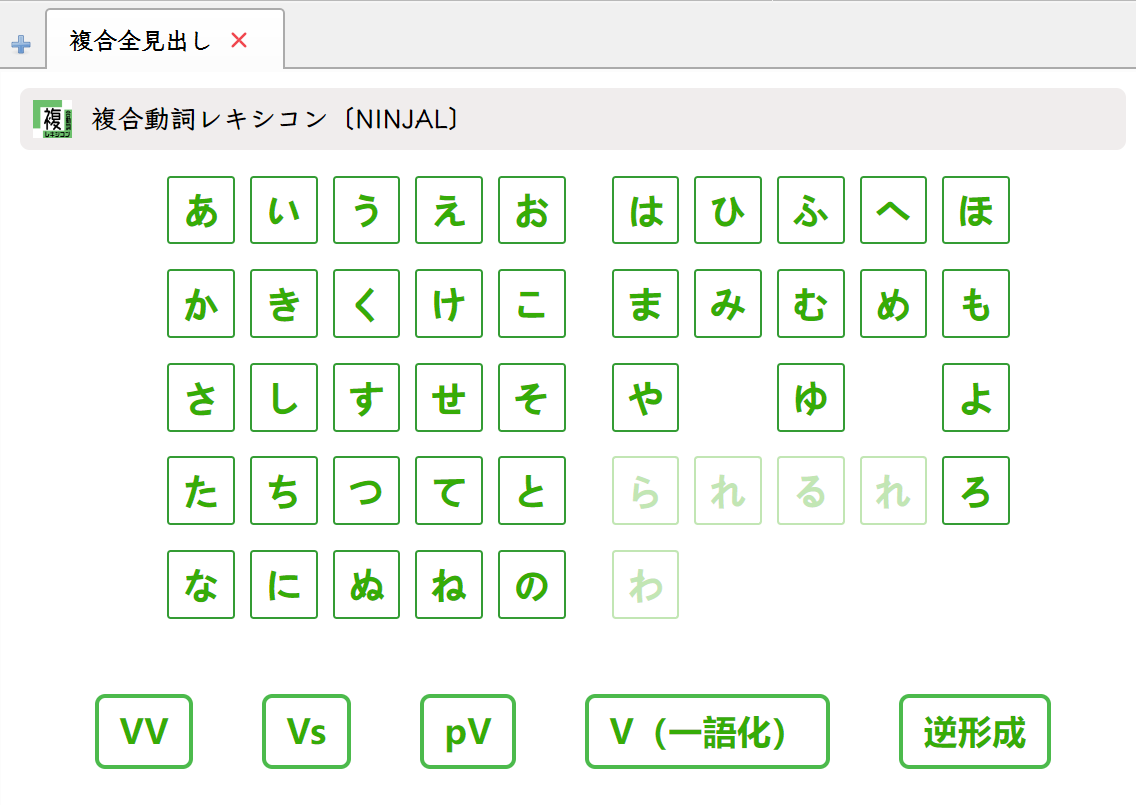Filter by VV compound type
1136x805 pixels.
point(144,732)
